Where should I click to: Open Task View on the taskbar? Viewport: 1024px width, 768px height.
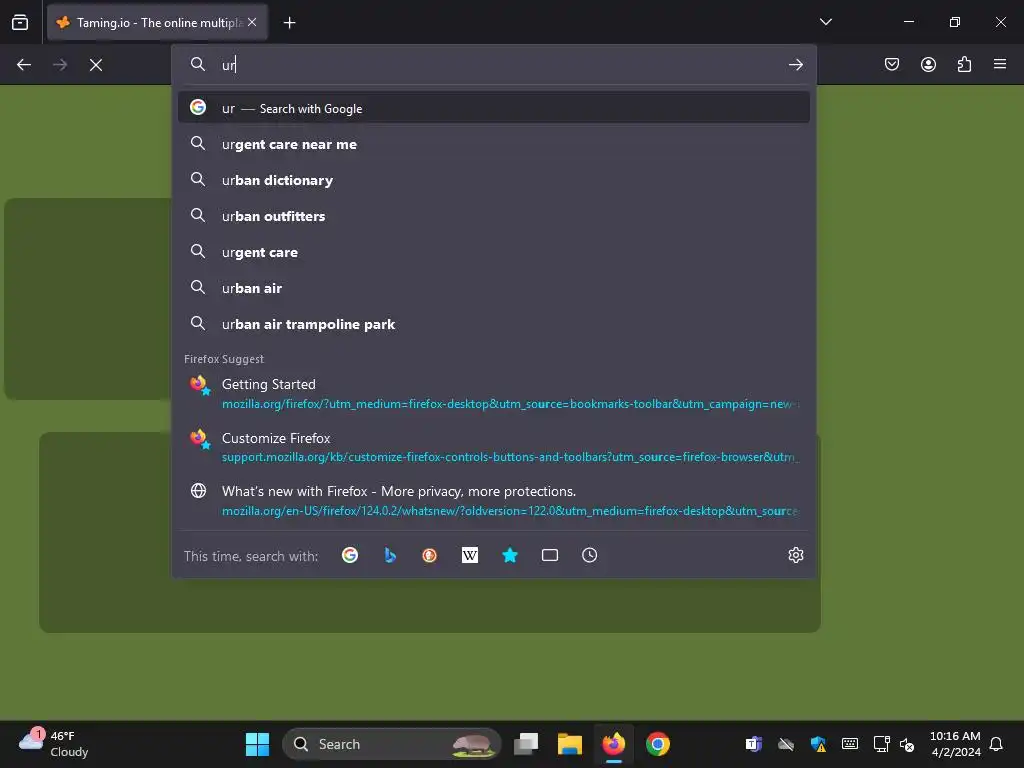[526, 744]
